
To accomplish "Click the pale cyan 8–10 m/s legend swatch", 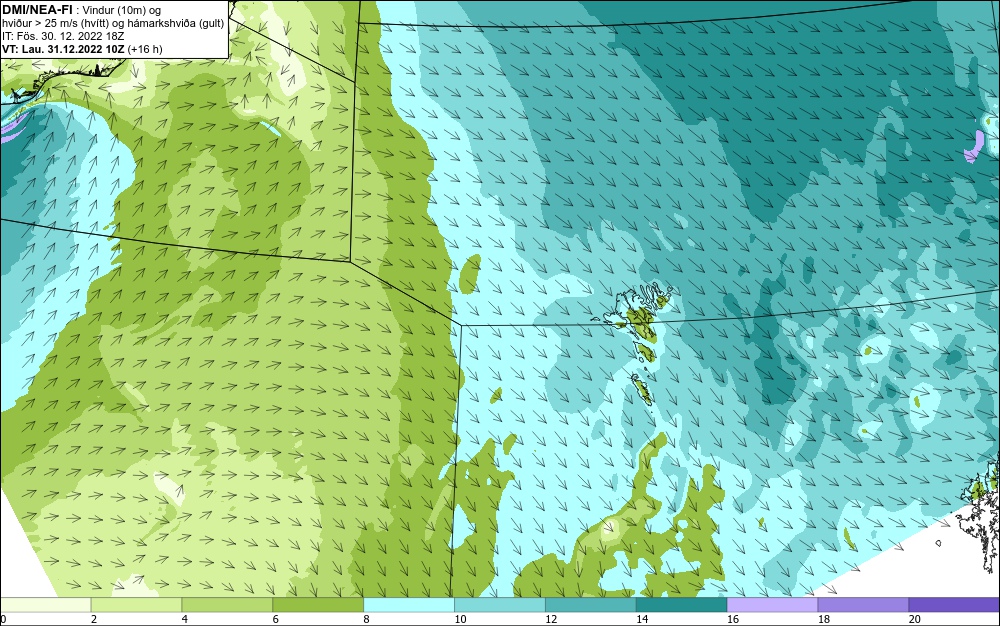I will [x=409, y=604].
